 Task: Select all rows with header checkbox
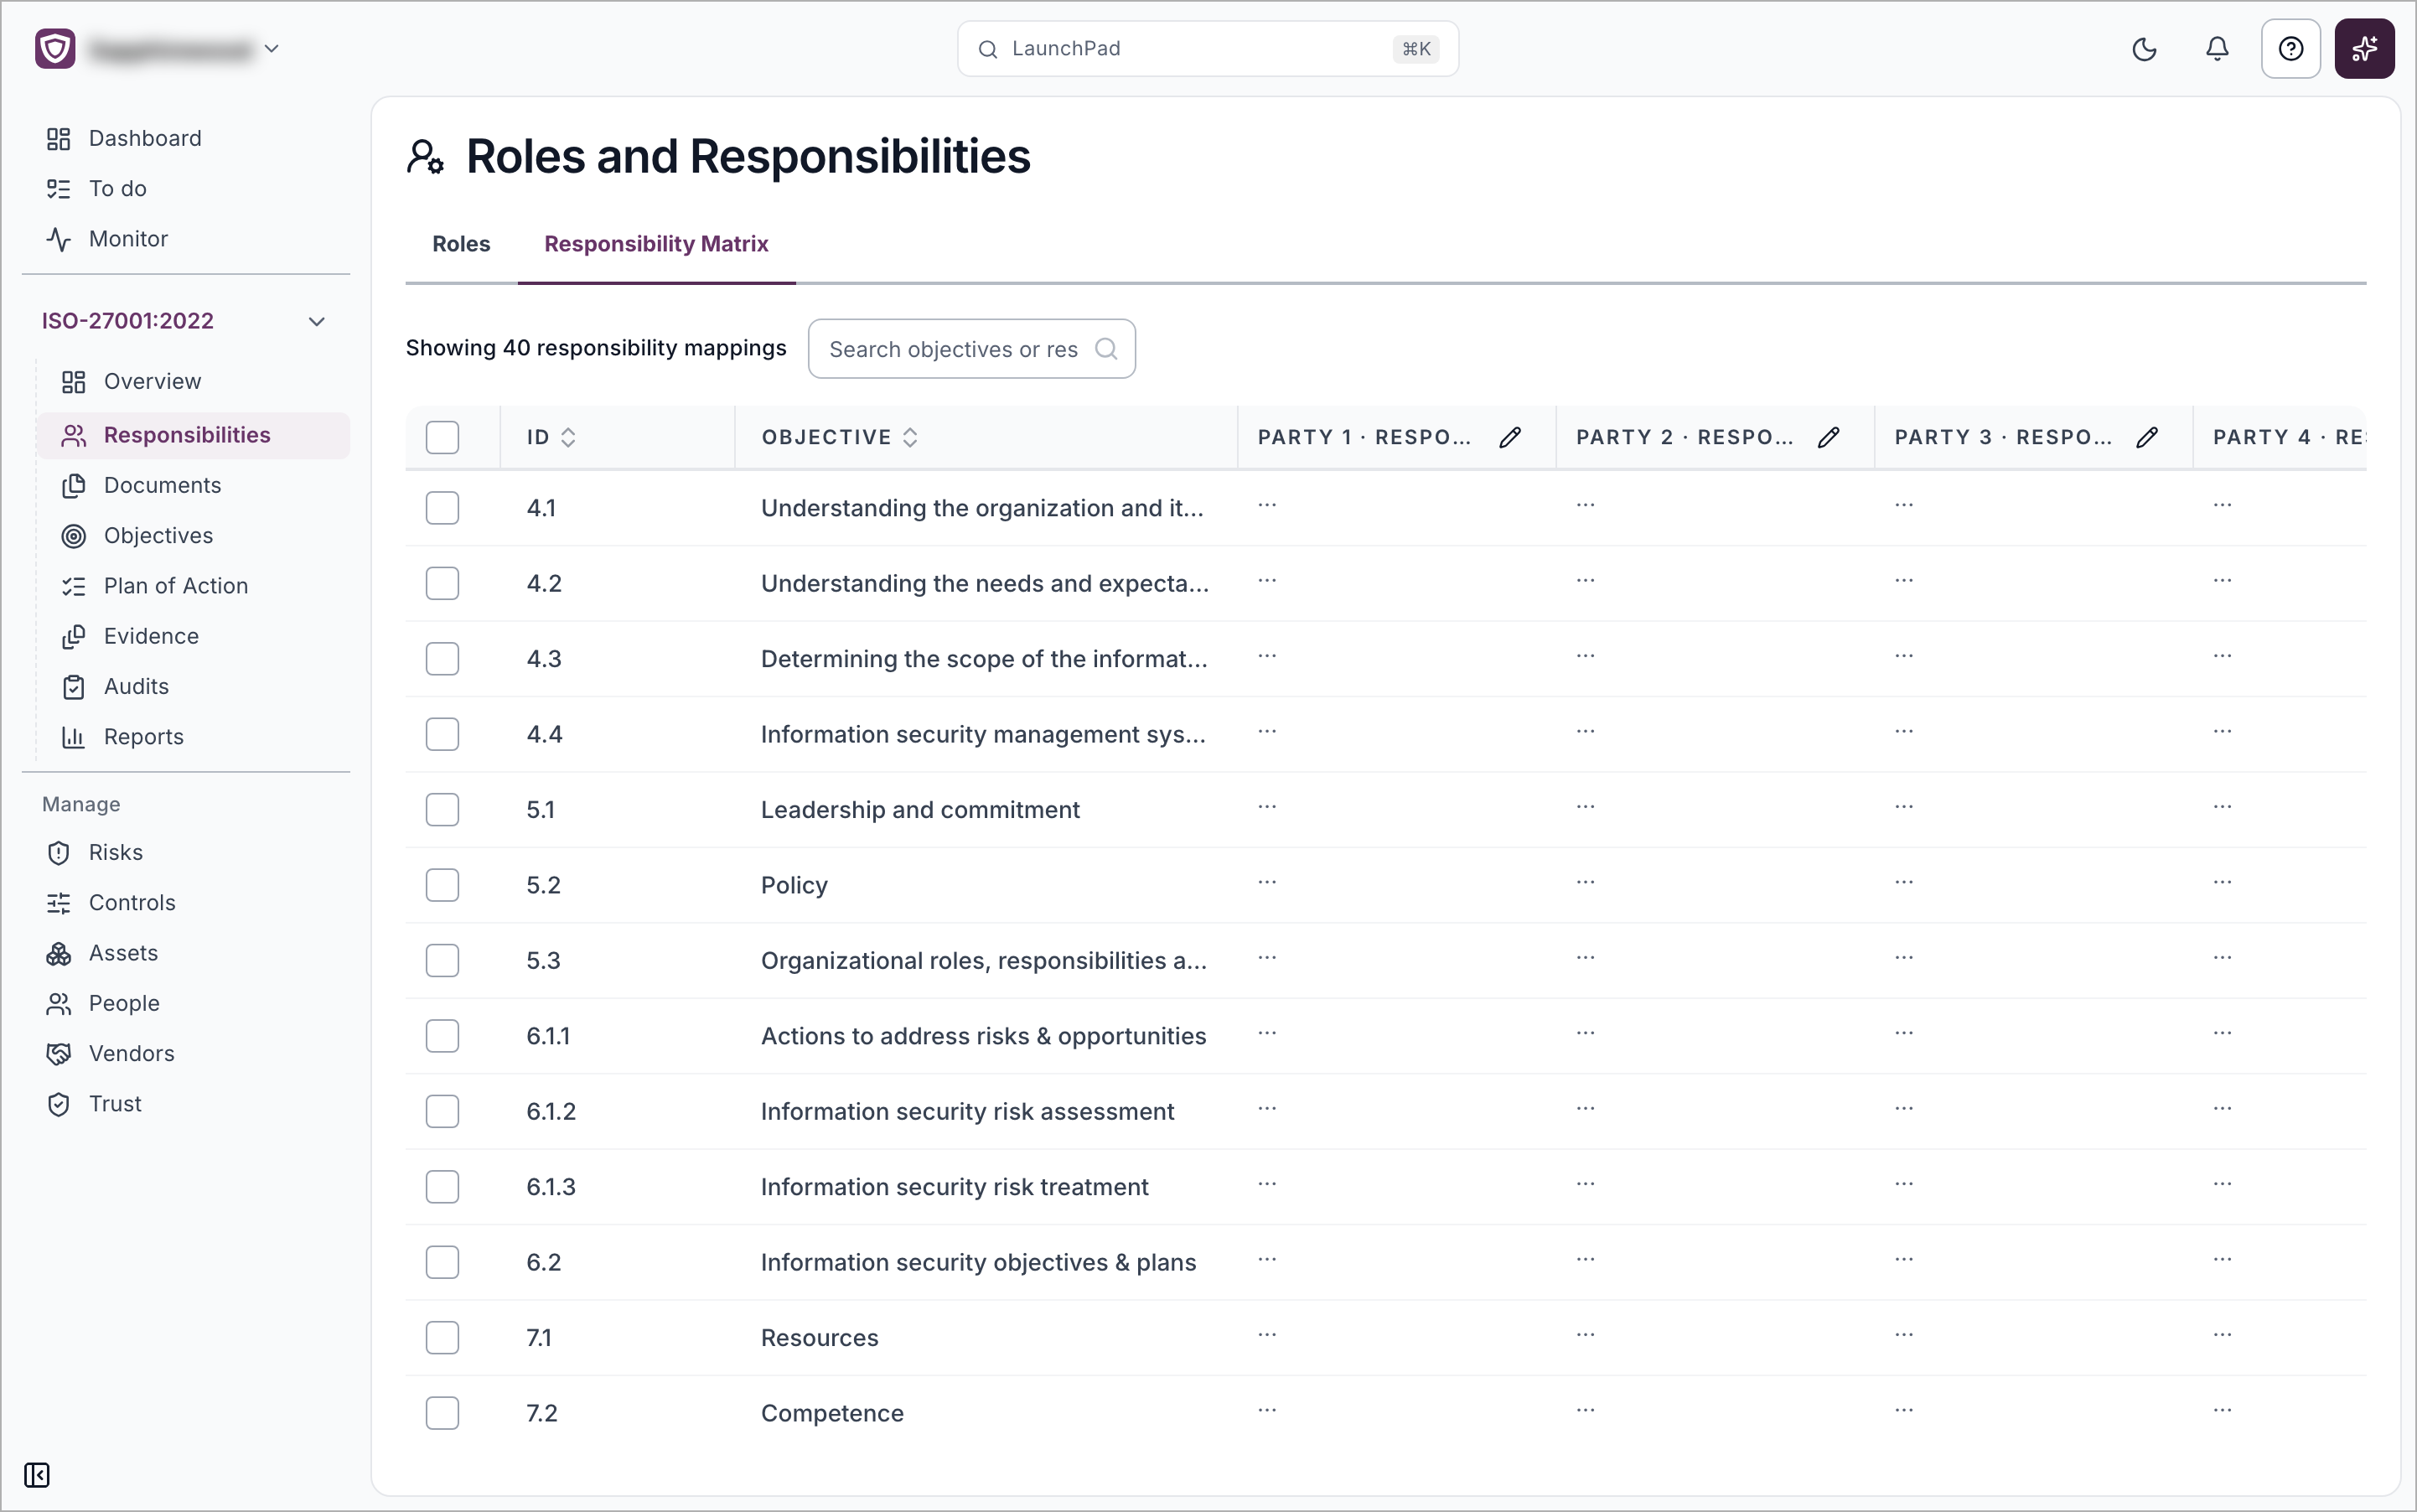point(442,437)
